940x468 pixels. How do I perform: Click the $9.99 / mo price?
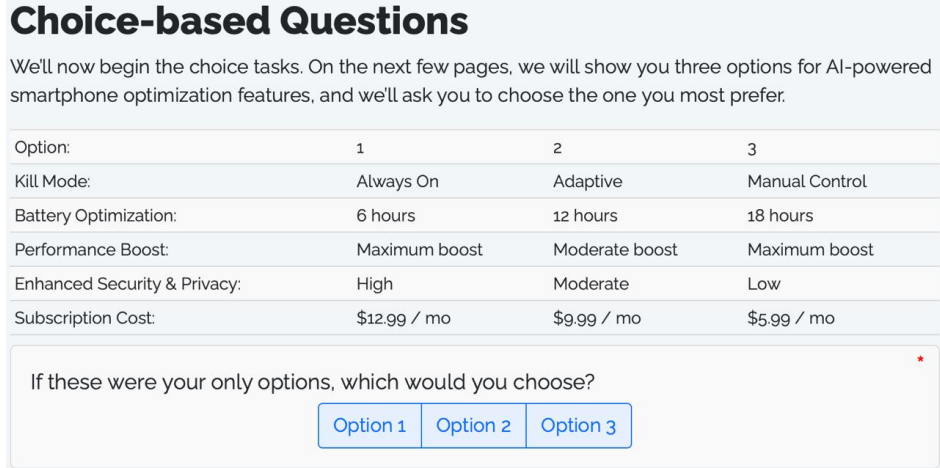tap(597, 318)
